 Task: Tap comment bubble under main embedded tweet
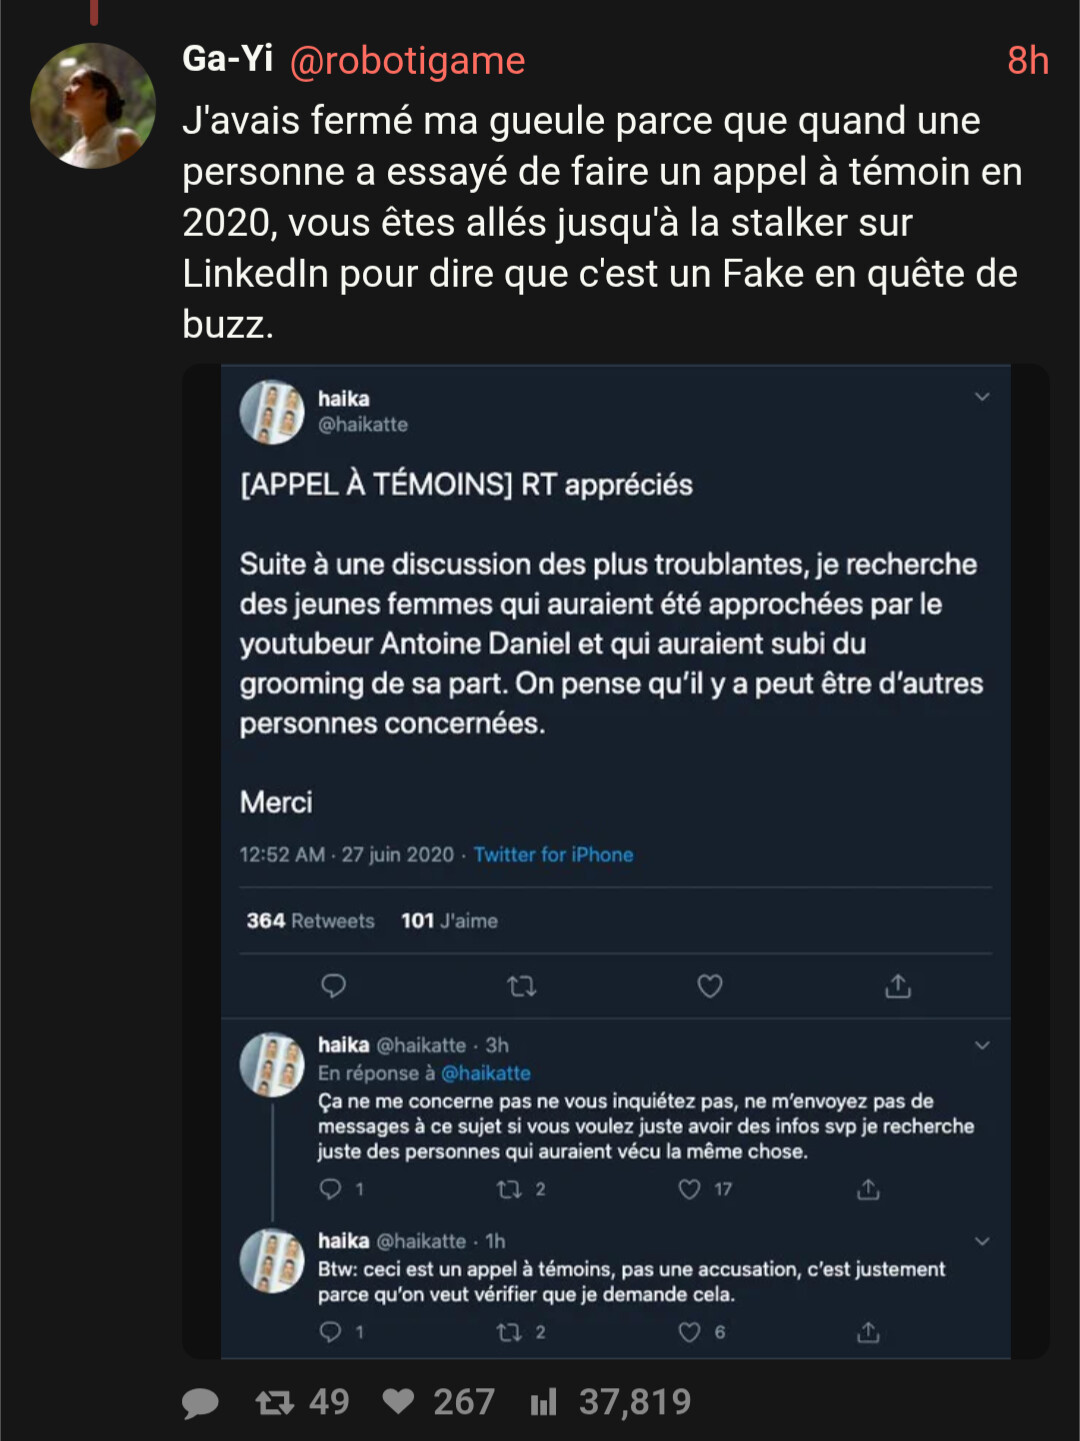(333, 987)
